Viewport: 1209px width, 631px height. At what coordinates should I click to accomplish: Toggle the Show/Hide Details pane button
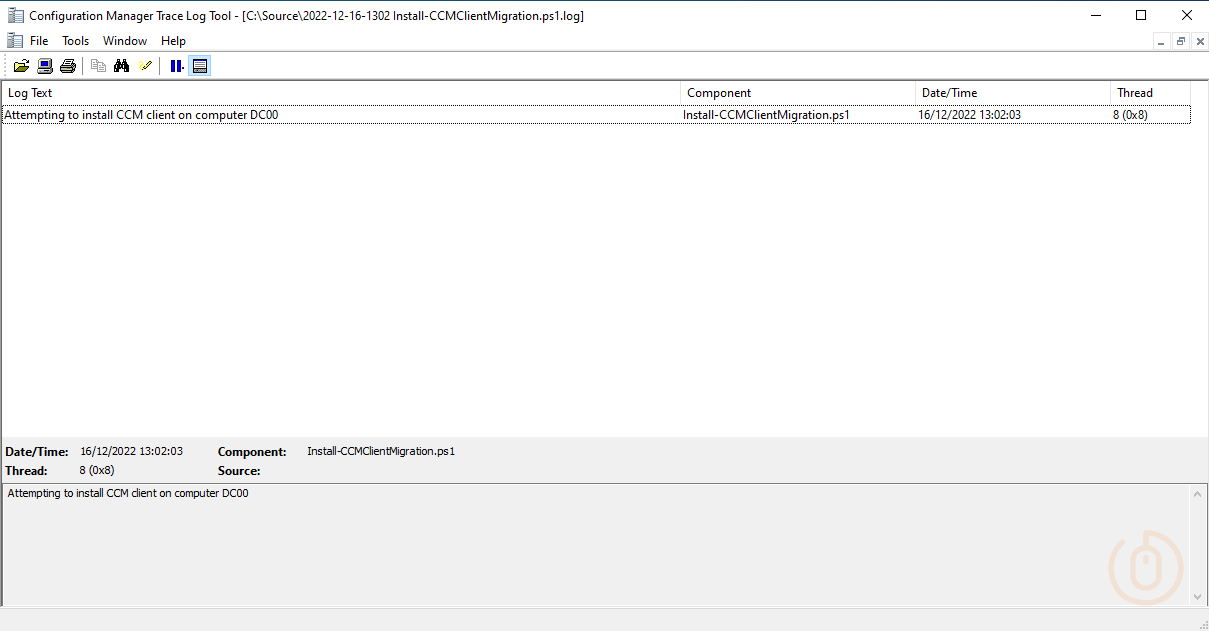(x=200, y=66)
